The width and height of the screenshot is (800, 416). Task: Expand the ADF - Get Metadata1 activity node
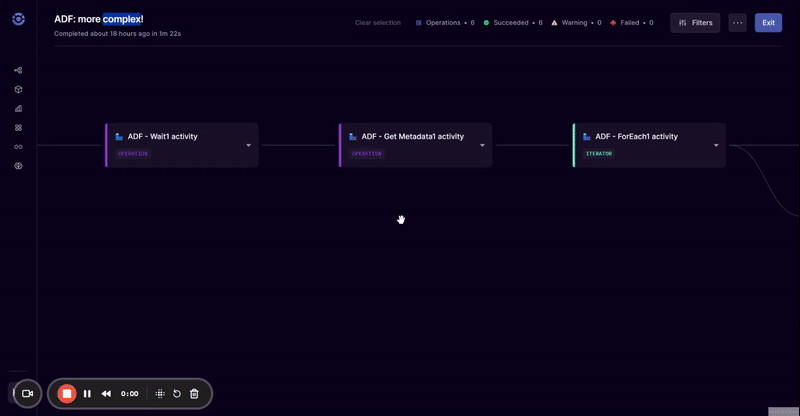click(482, 145)
